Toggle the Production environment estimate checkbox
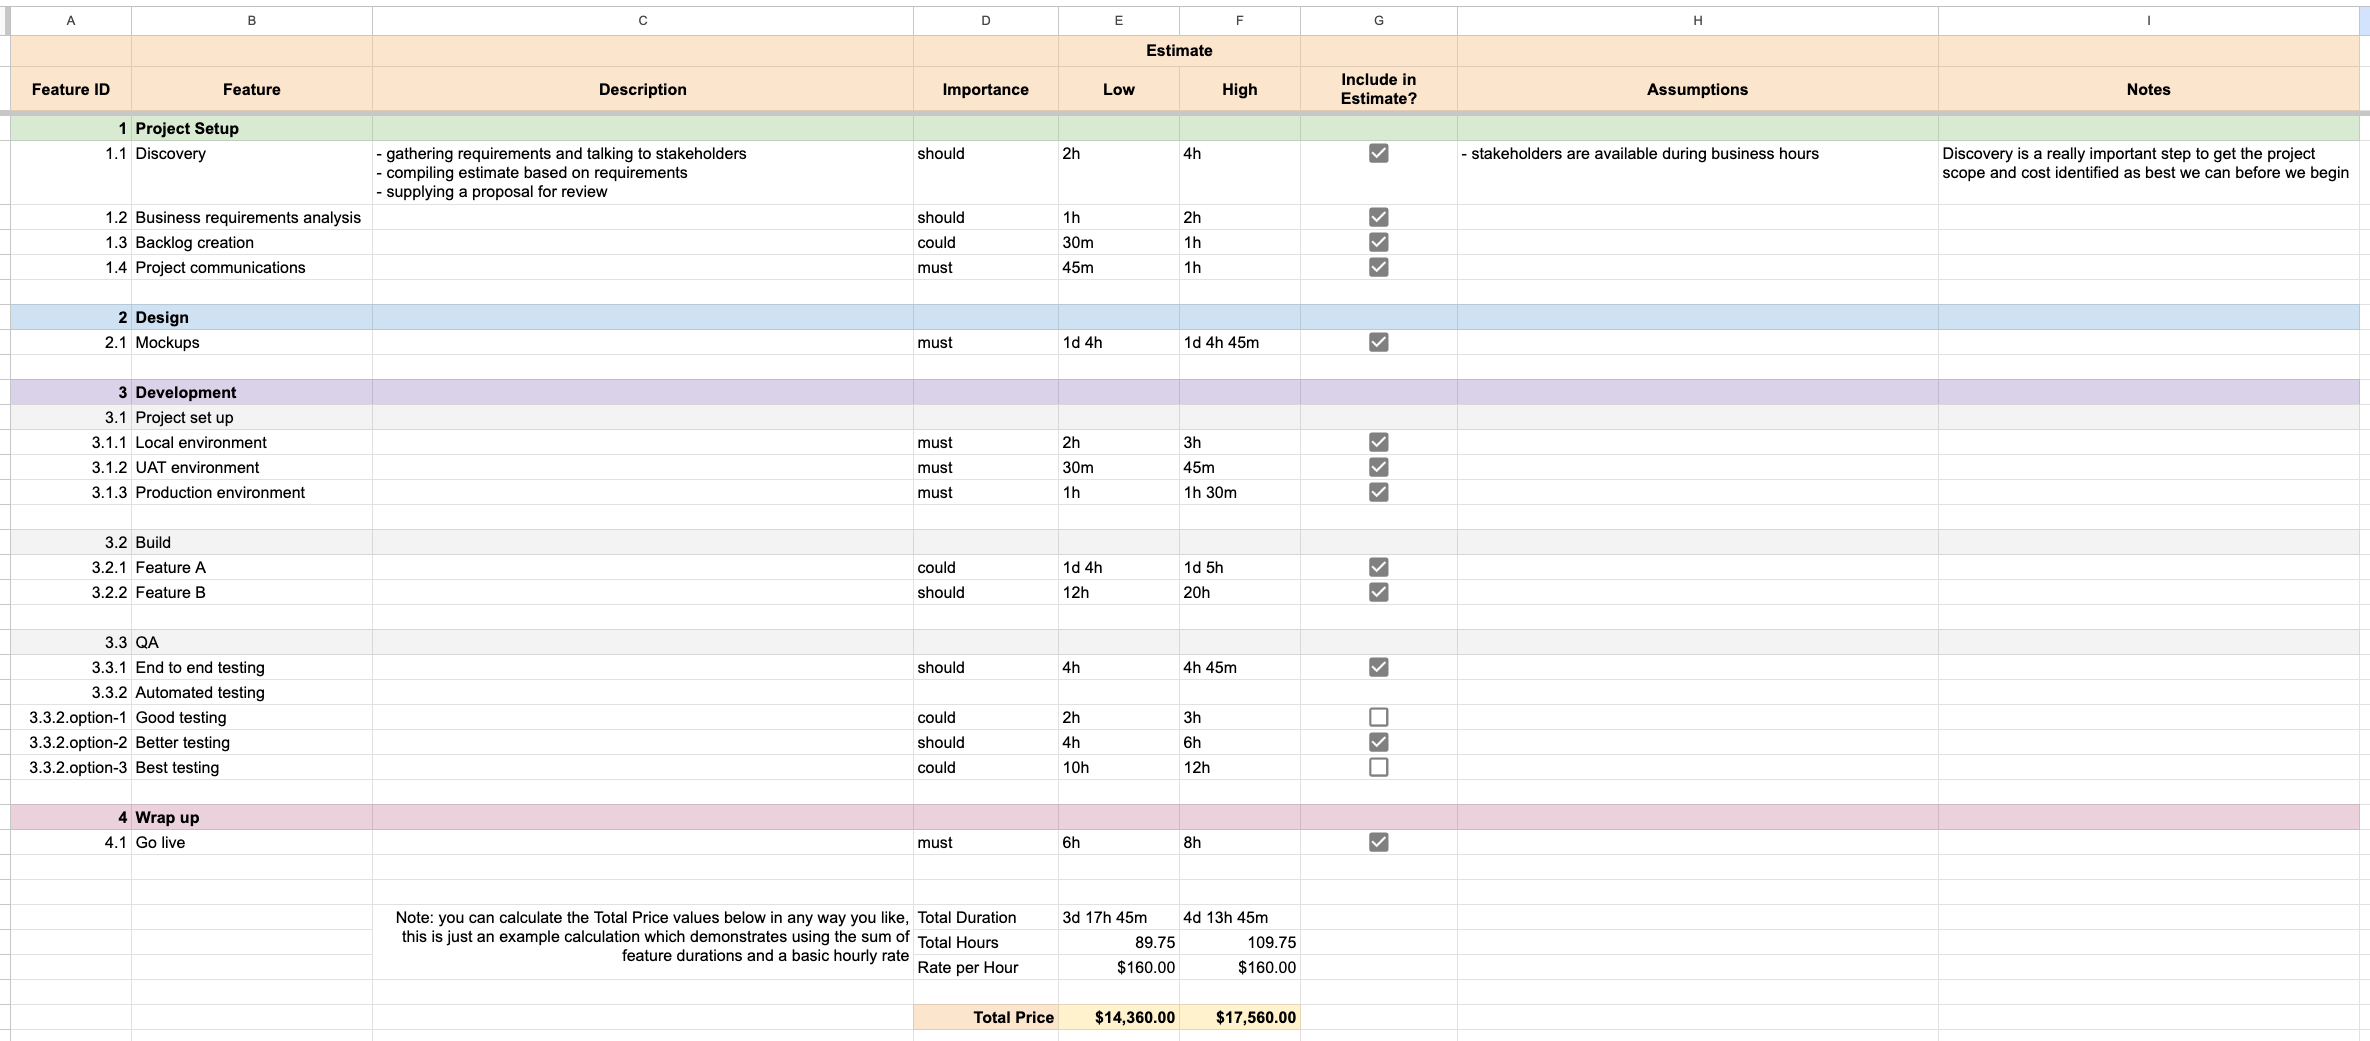The width and height of the screenshot is (2370, 1041). coord(1378,492)
